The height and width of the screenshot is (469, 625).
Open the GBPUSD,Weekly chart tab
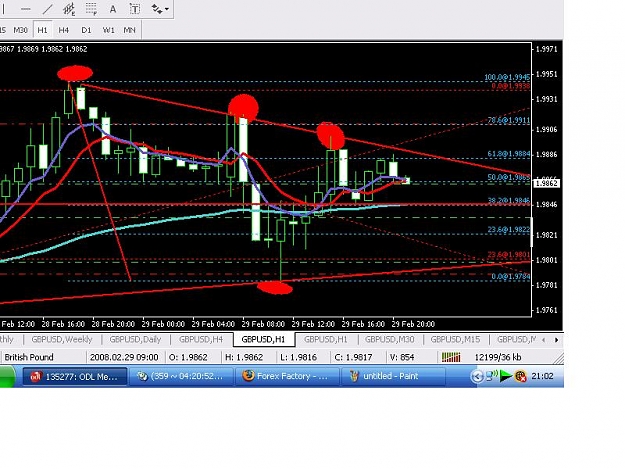[62, 339]
